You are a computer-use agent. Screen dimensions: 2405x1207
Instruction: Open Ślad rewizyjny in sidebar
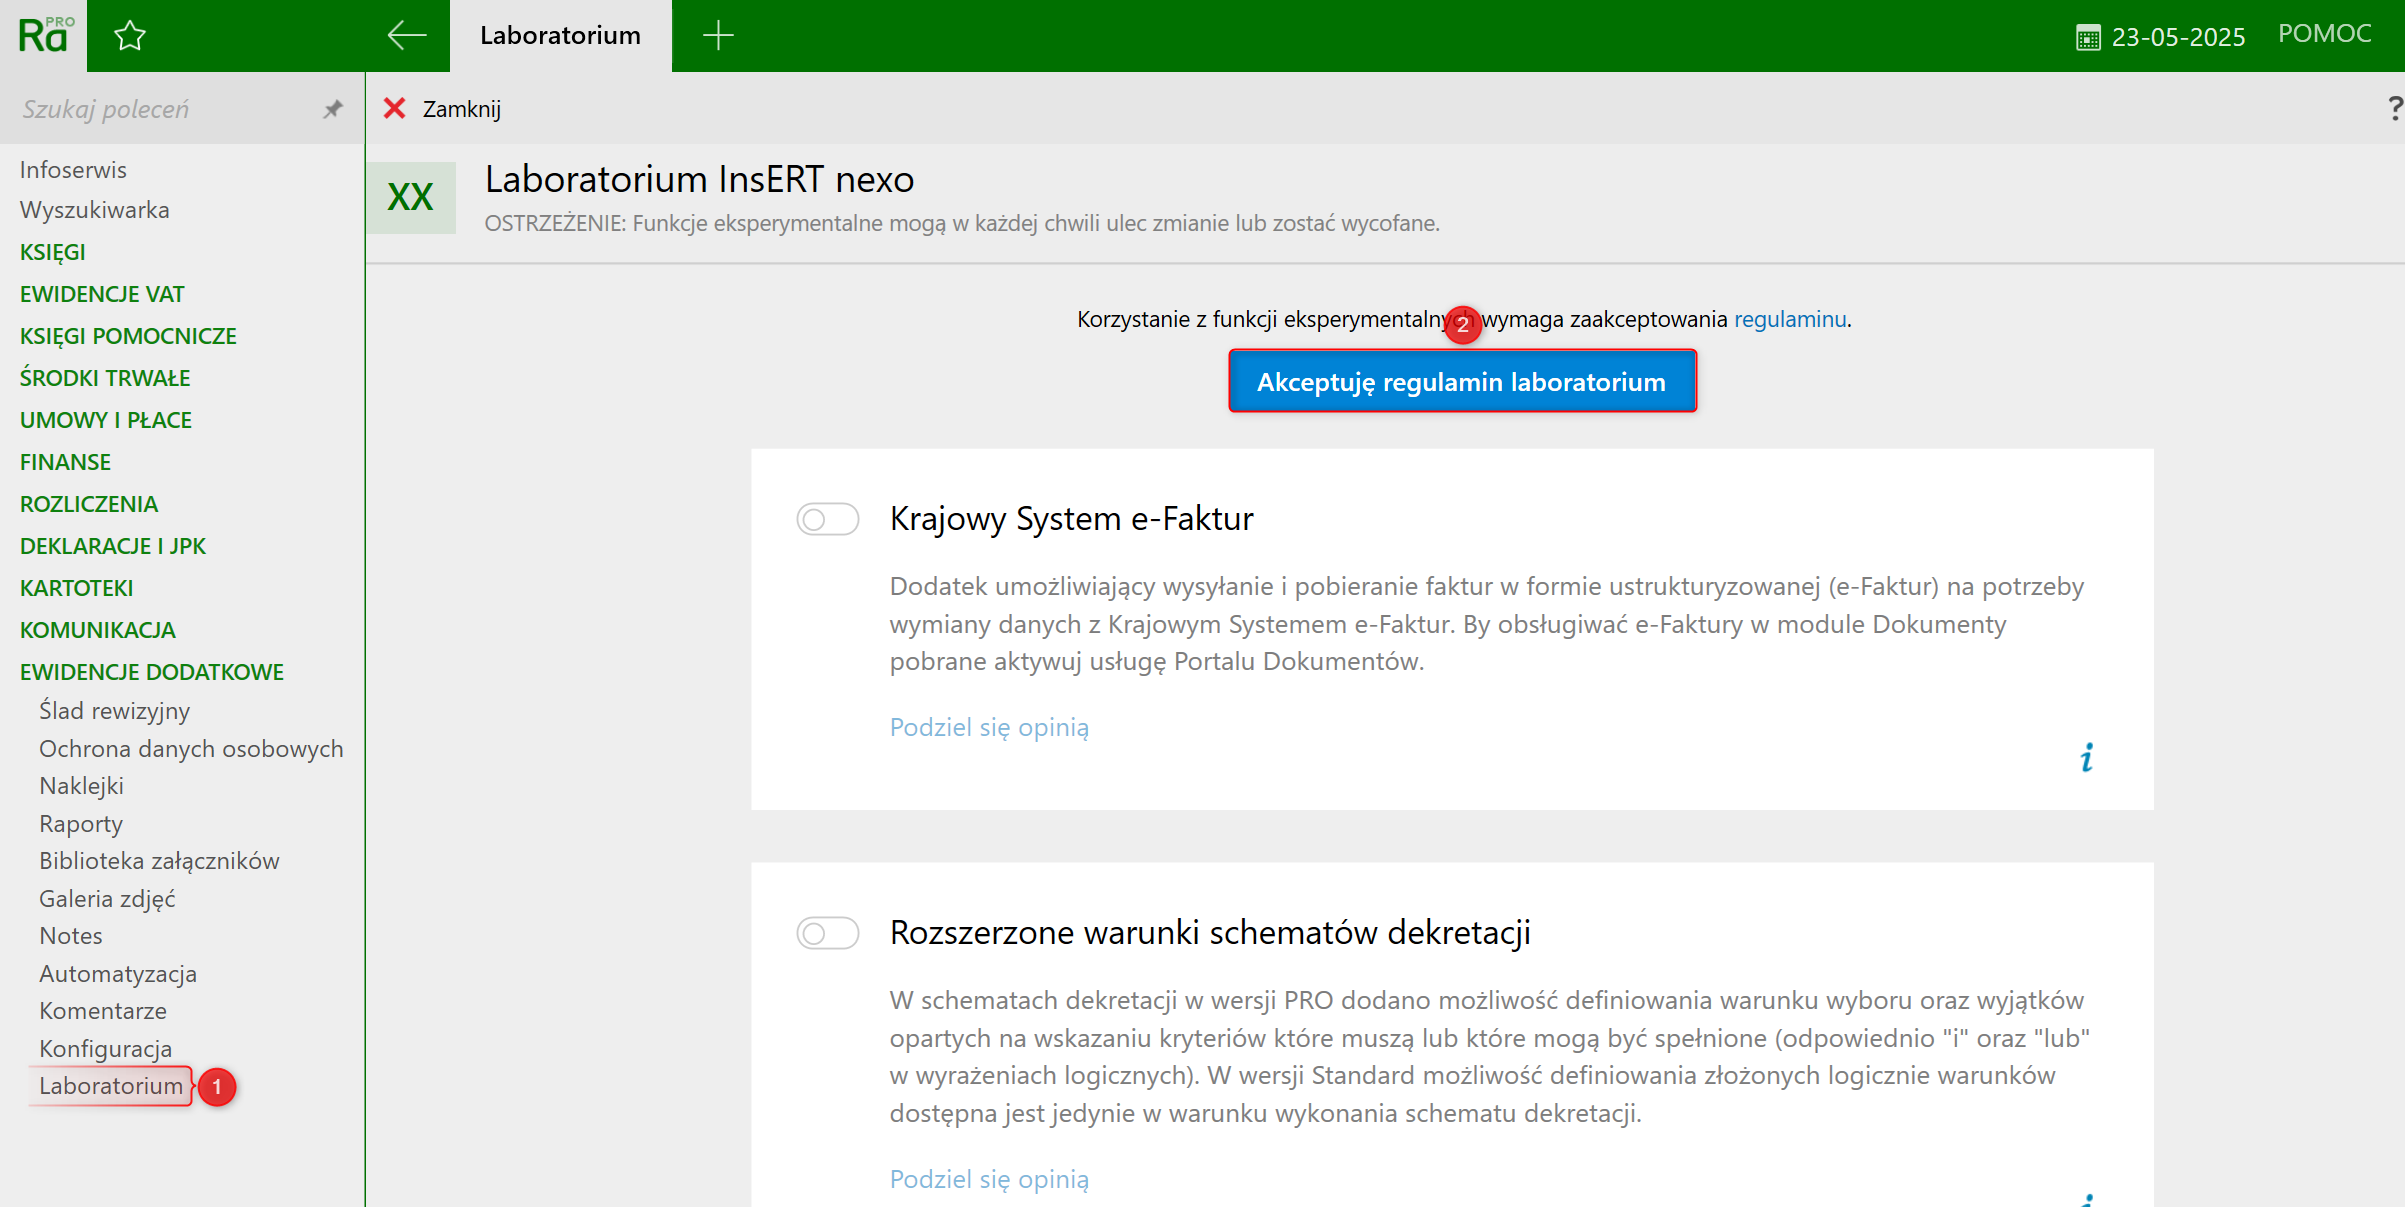pos(114,711)
